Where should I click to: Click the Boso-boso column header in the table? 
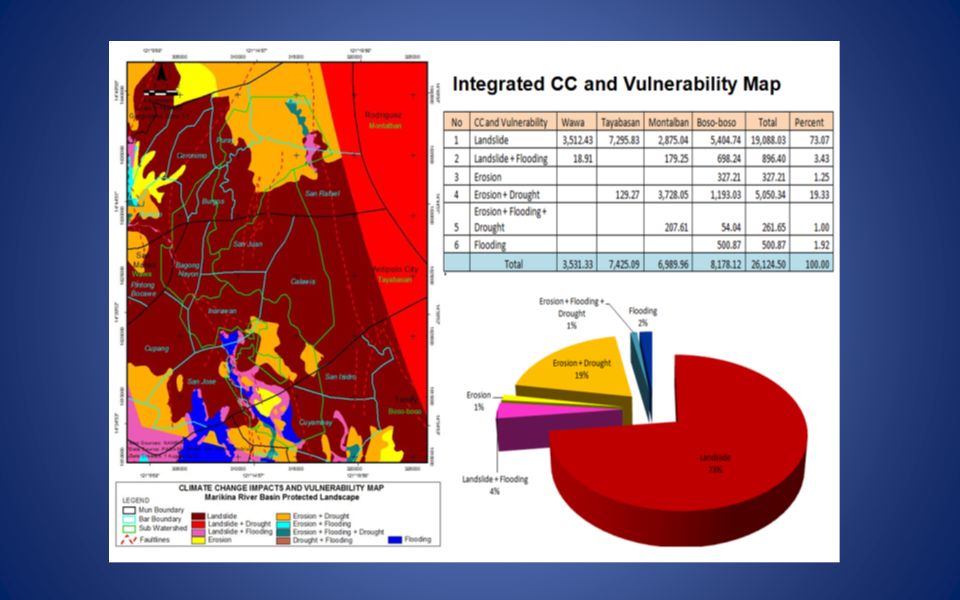718,122
